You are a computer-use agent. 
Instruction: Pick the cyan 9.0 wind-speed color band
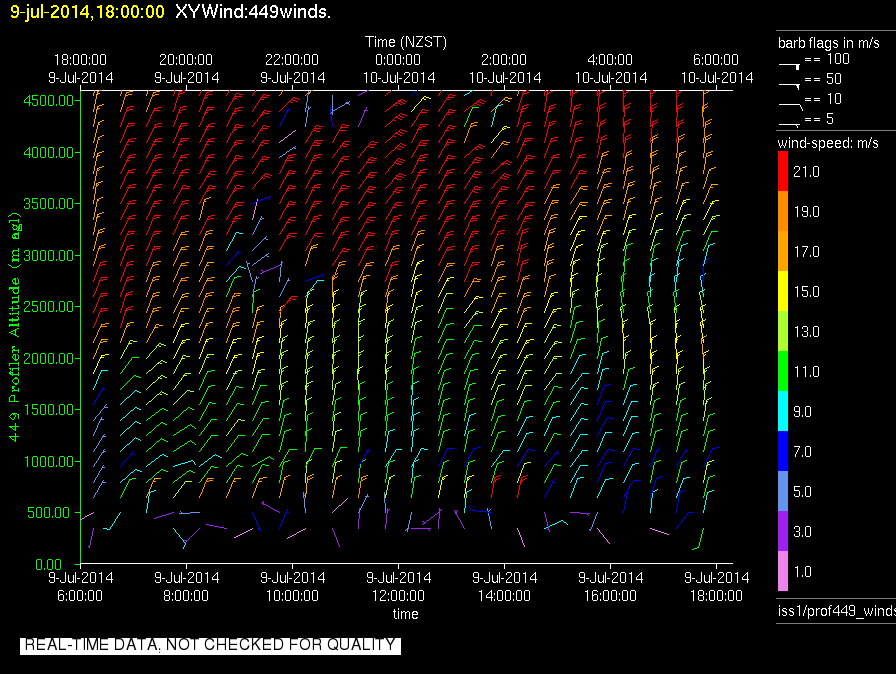click(x=783, y=411)
